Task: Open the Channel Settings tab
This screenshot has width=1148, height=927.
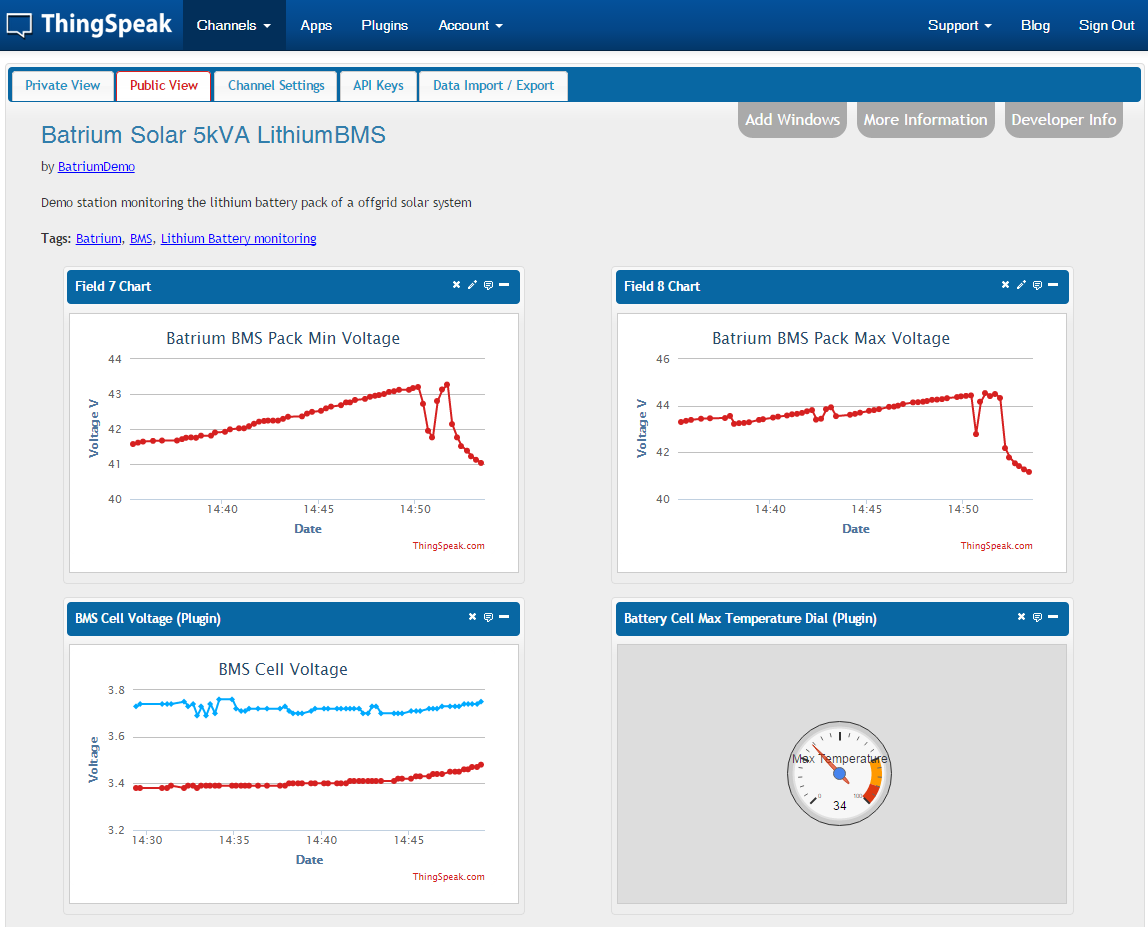Action: 276,86
